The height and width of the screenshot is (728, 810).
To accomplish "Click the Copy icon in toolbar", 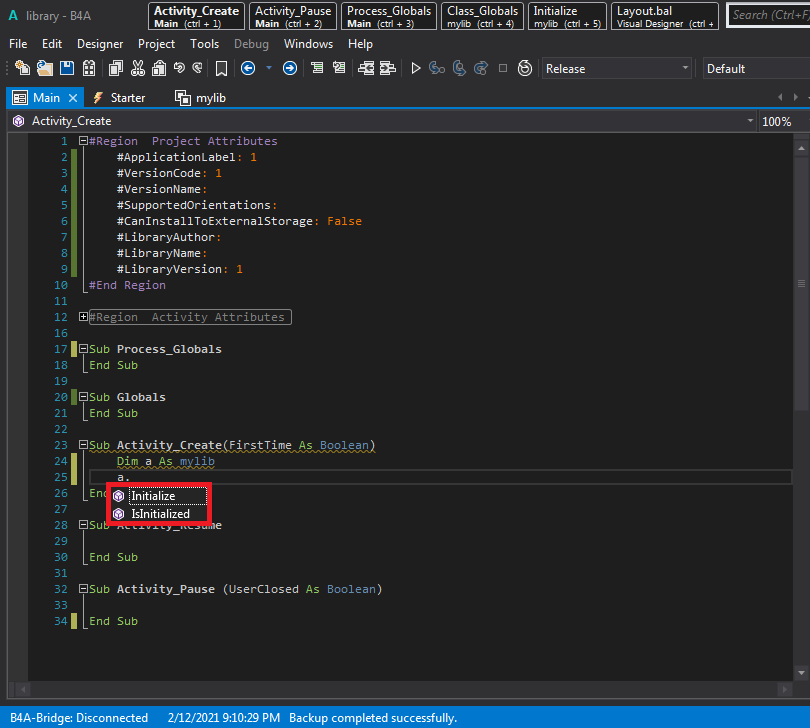I will (114, 68).
